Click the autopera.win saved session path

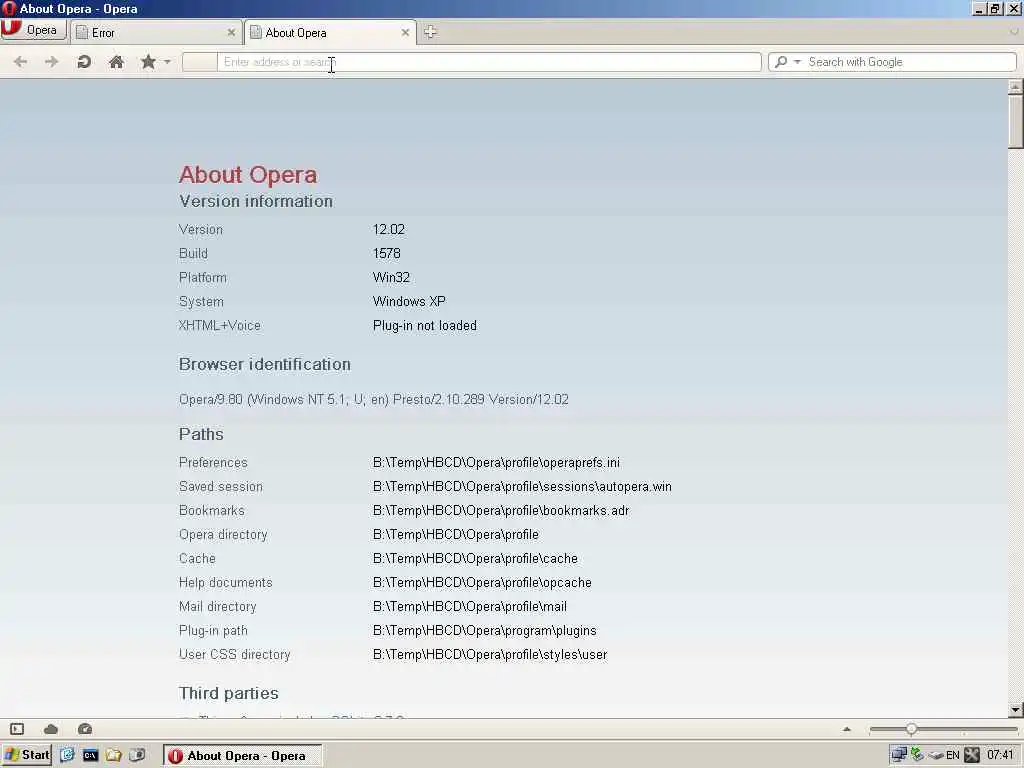(522, 487)
